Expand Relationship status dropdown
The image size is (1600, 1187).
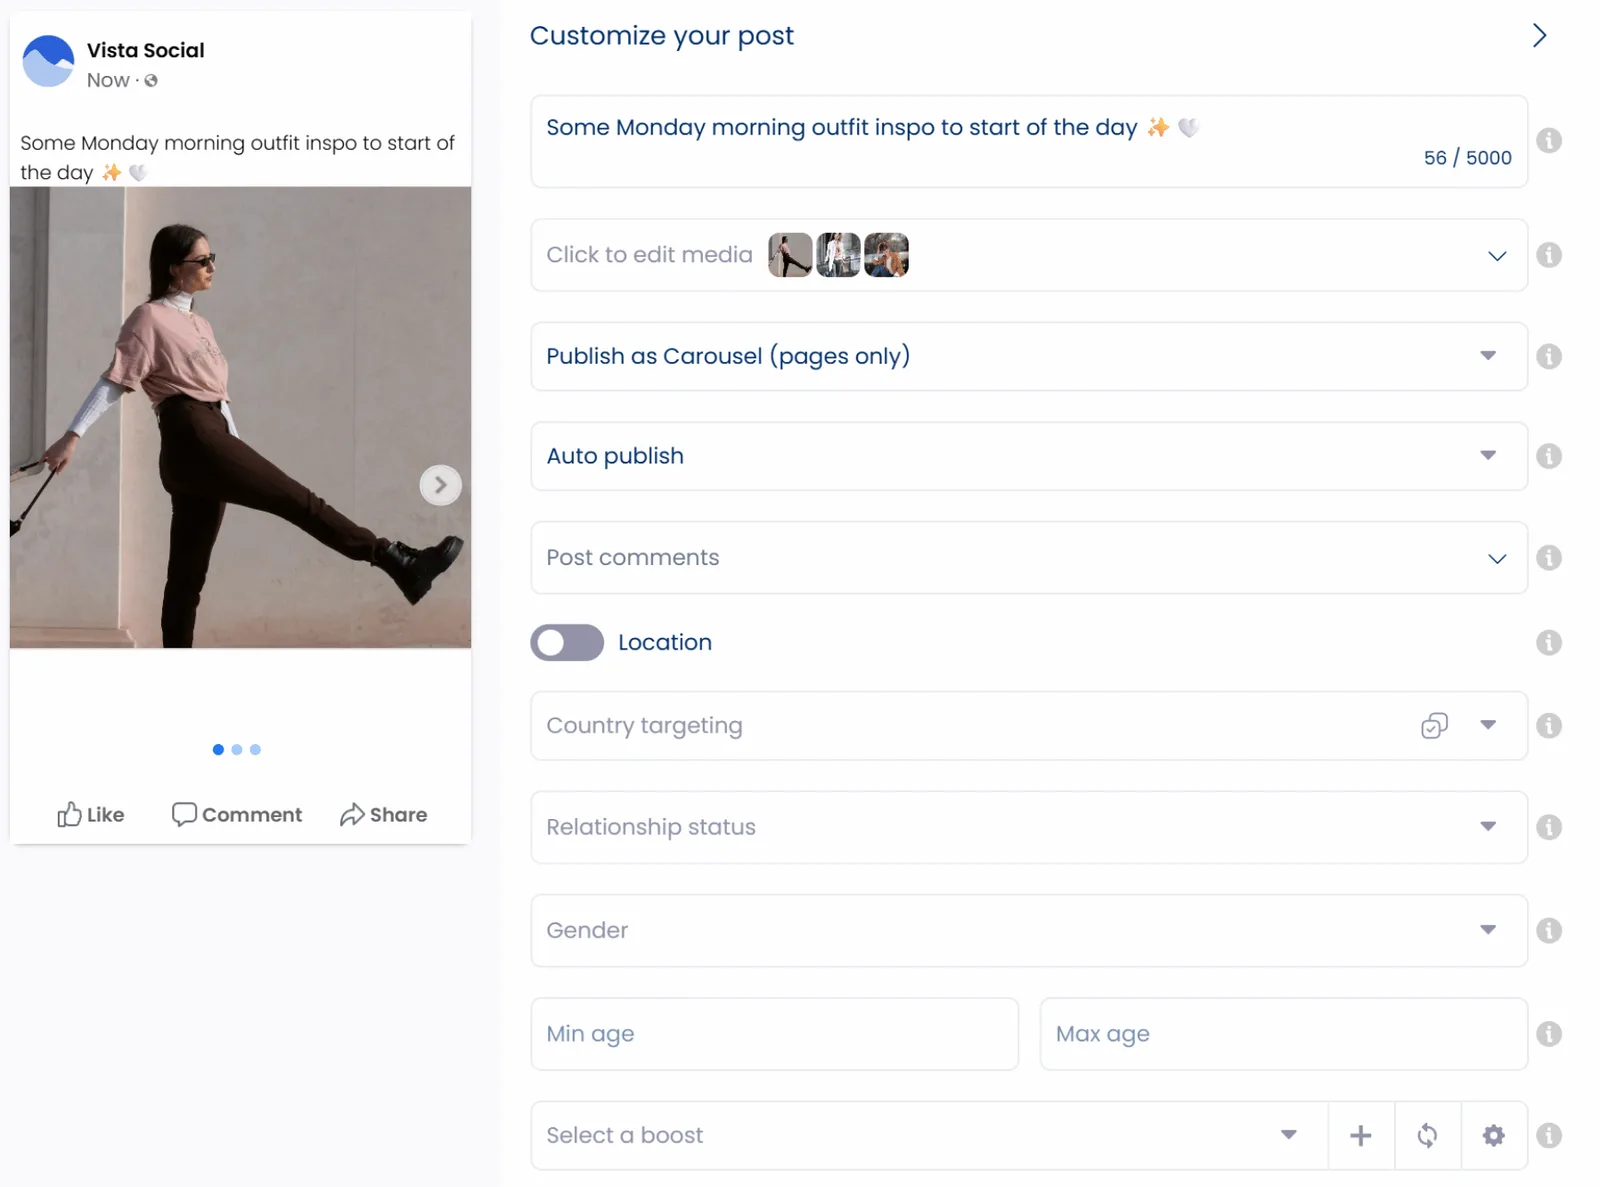coord(1028,827)
